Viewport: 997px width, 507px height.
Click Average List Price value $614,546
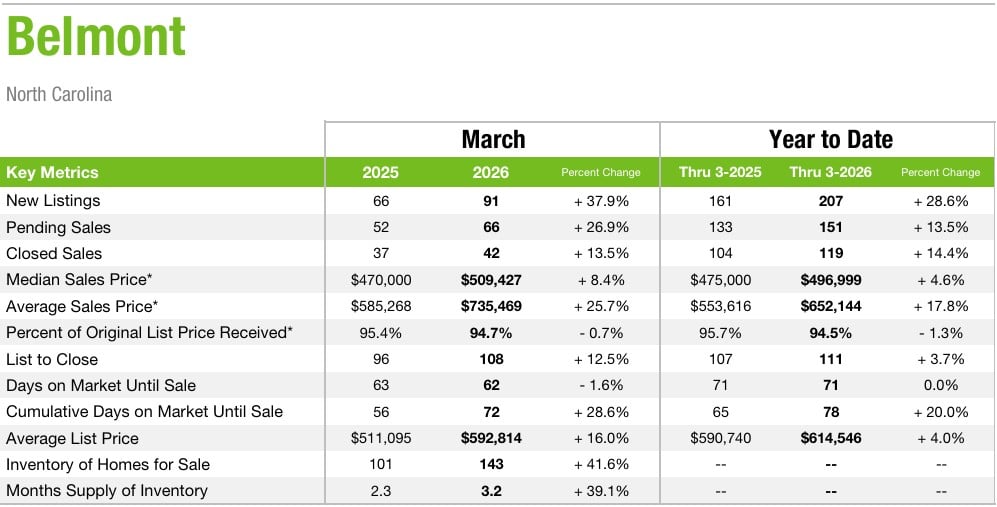[x=829, y=438]
